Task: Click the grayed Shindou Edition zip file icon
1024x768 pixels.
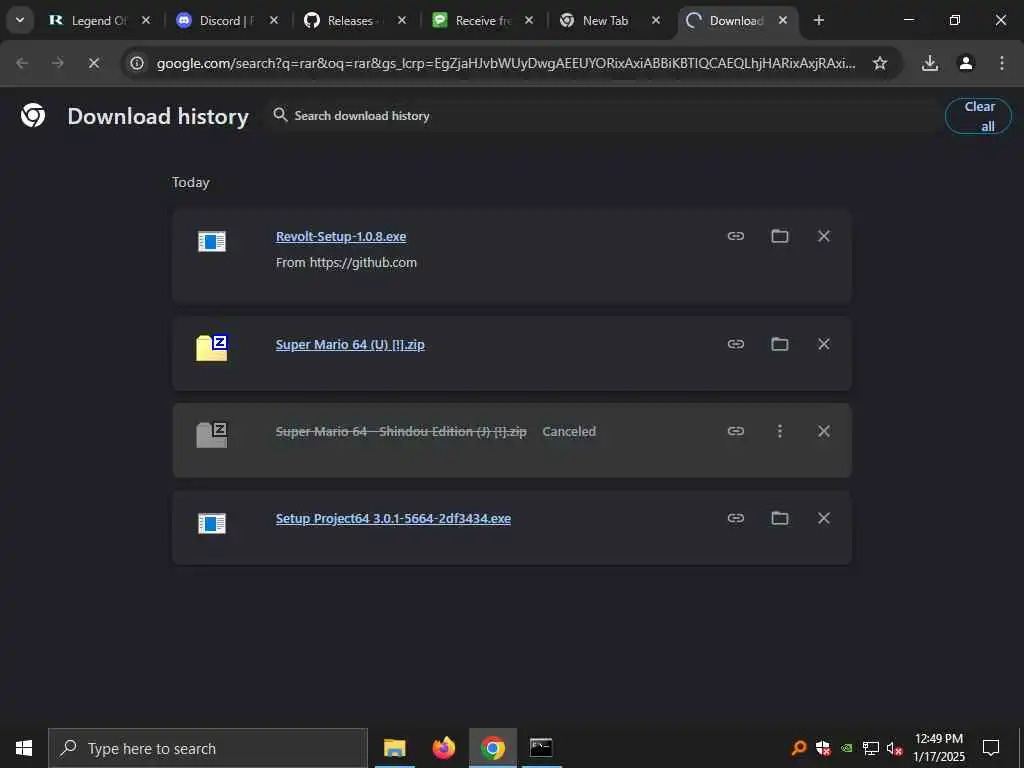Action: coord(212,435)
